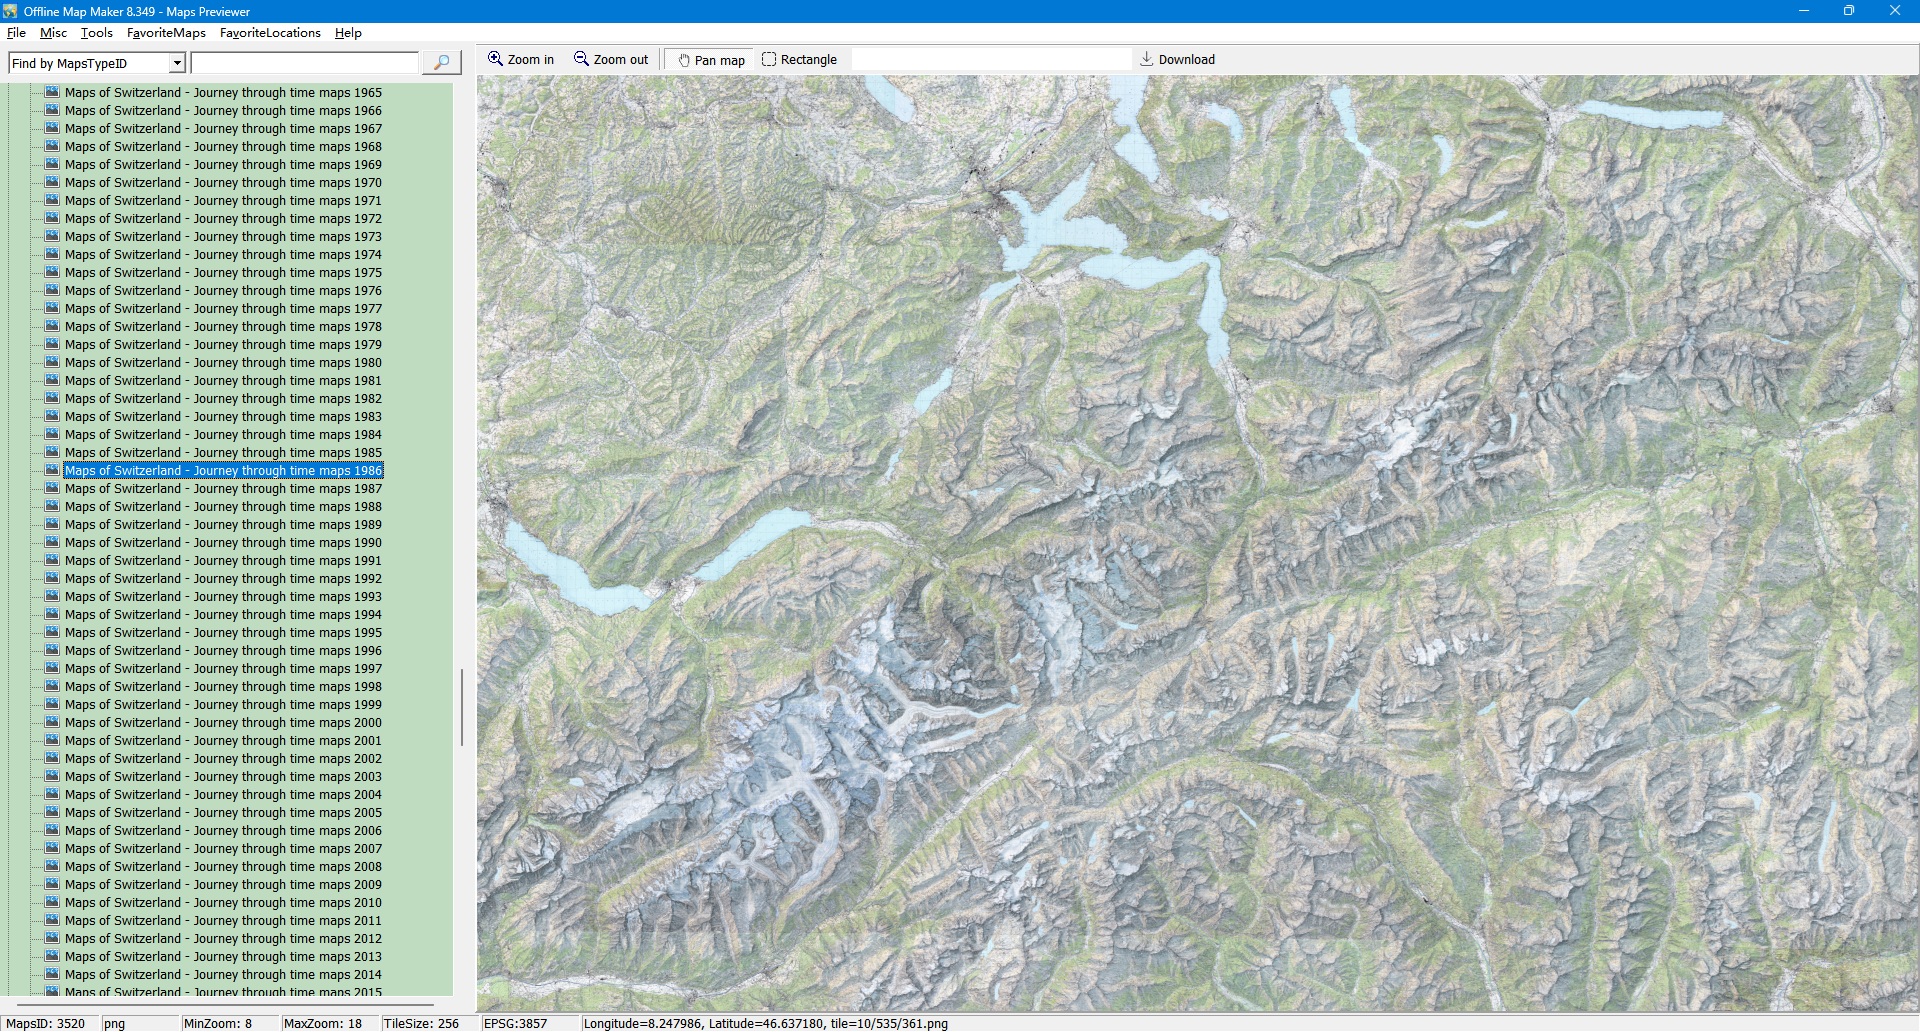Select Journey through time maps 1987
The image size is (1920, 1032).
pyautogui.click(x=223, y=489)
